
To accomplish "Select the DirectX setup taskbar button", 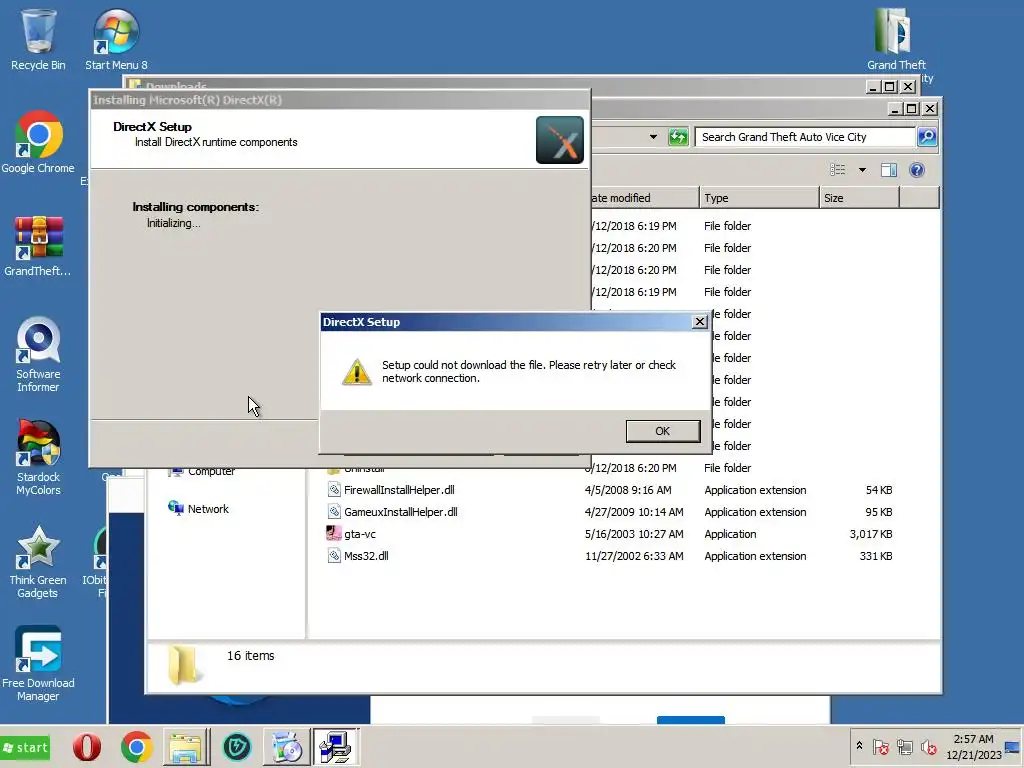I will point(336,747).
